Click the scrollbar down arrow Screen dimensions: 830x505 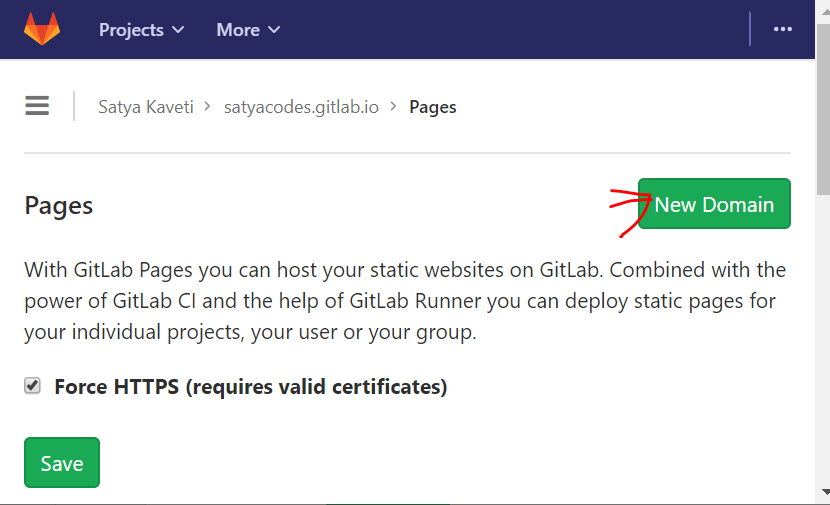(822, 492)
